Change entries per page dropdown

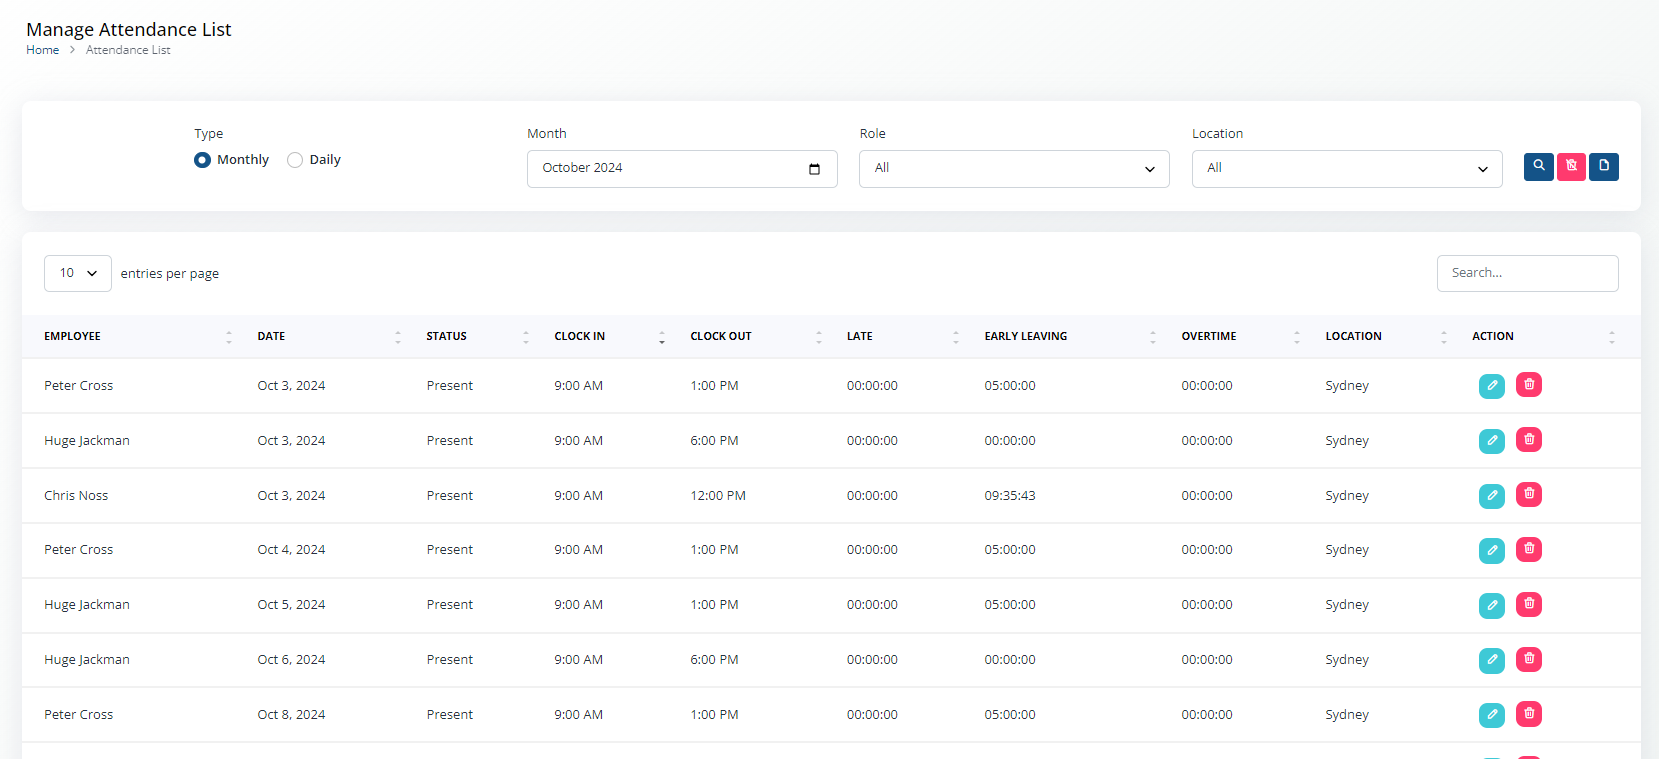pos(78,273)
